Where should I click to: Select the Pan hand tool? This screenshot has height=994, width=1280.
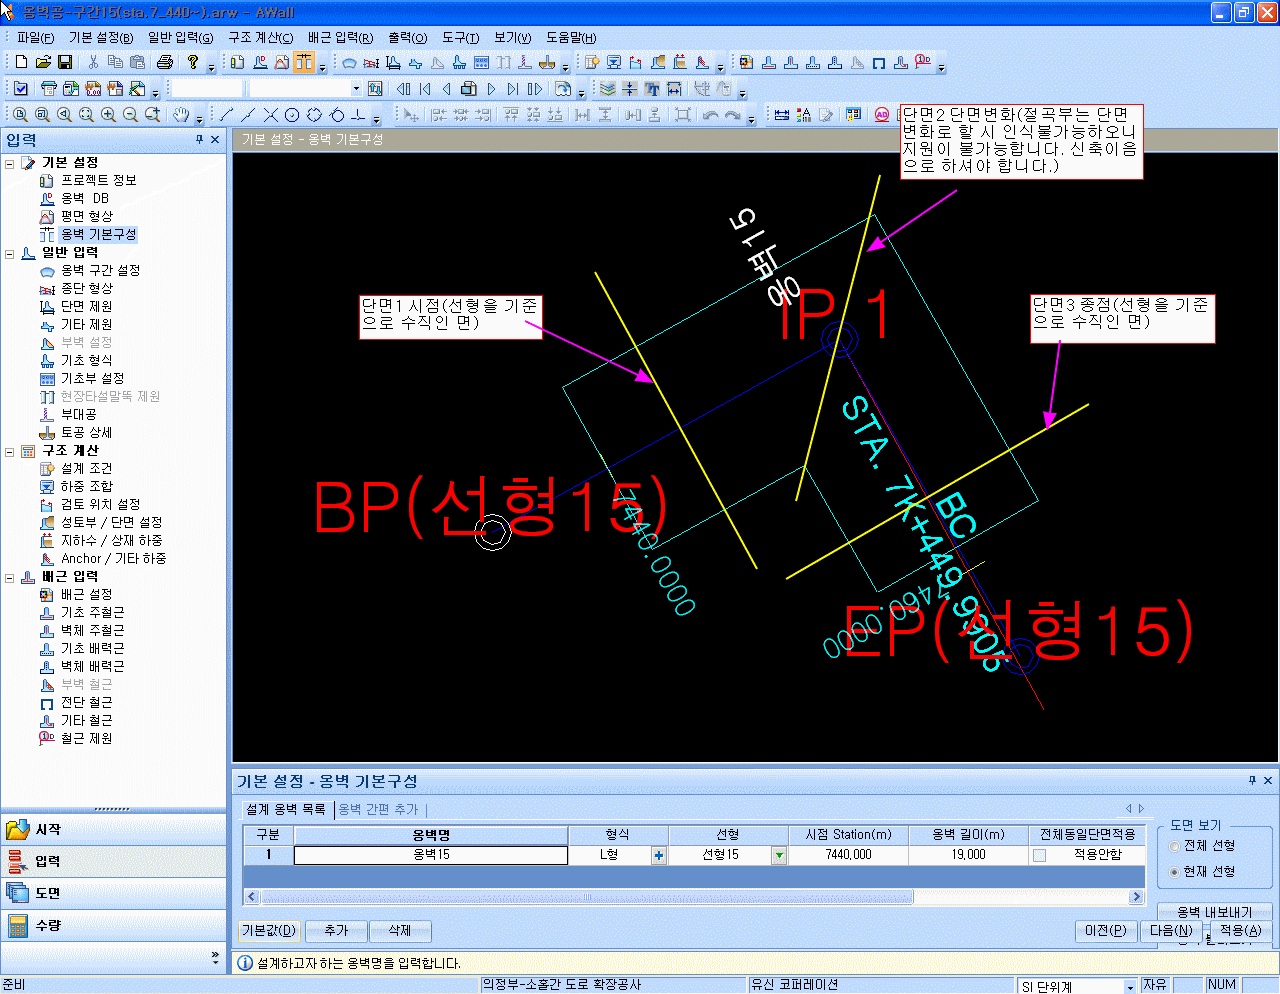[x=181, y=115]
